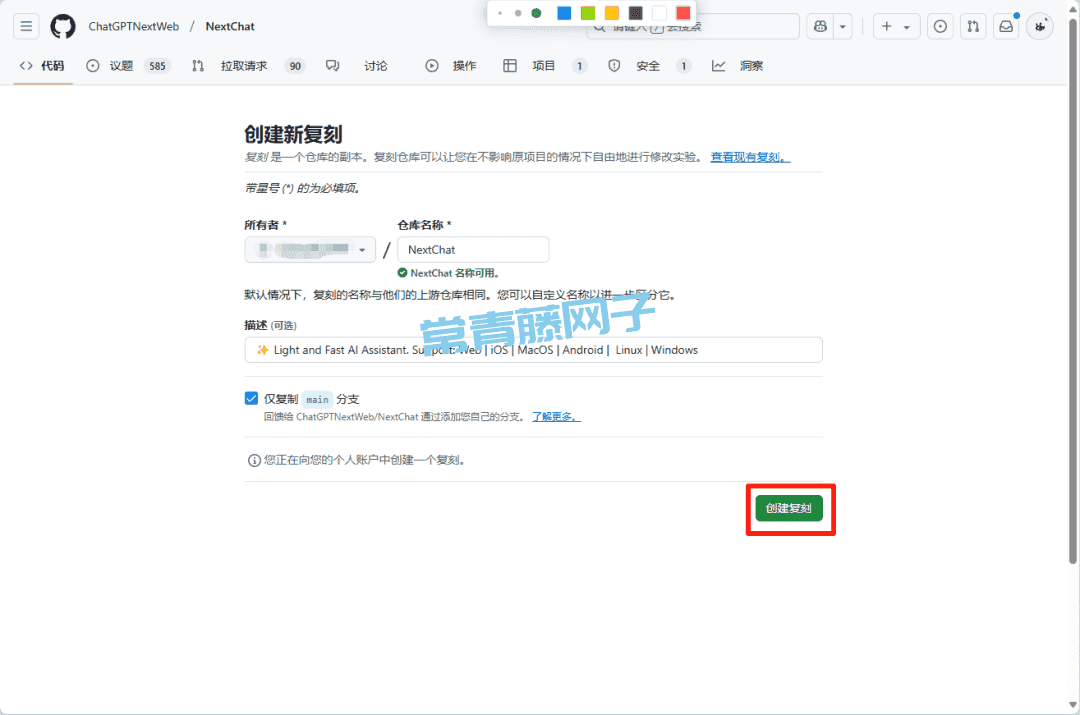The height and width of the screenshot is (715, 1080).
Task: Go to the 操作 tab
Action: coord(451,66)
